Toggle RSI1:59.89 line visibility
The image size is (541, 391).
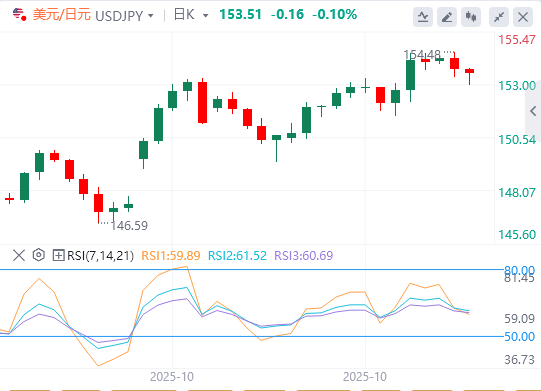click(171, 255)
